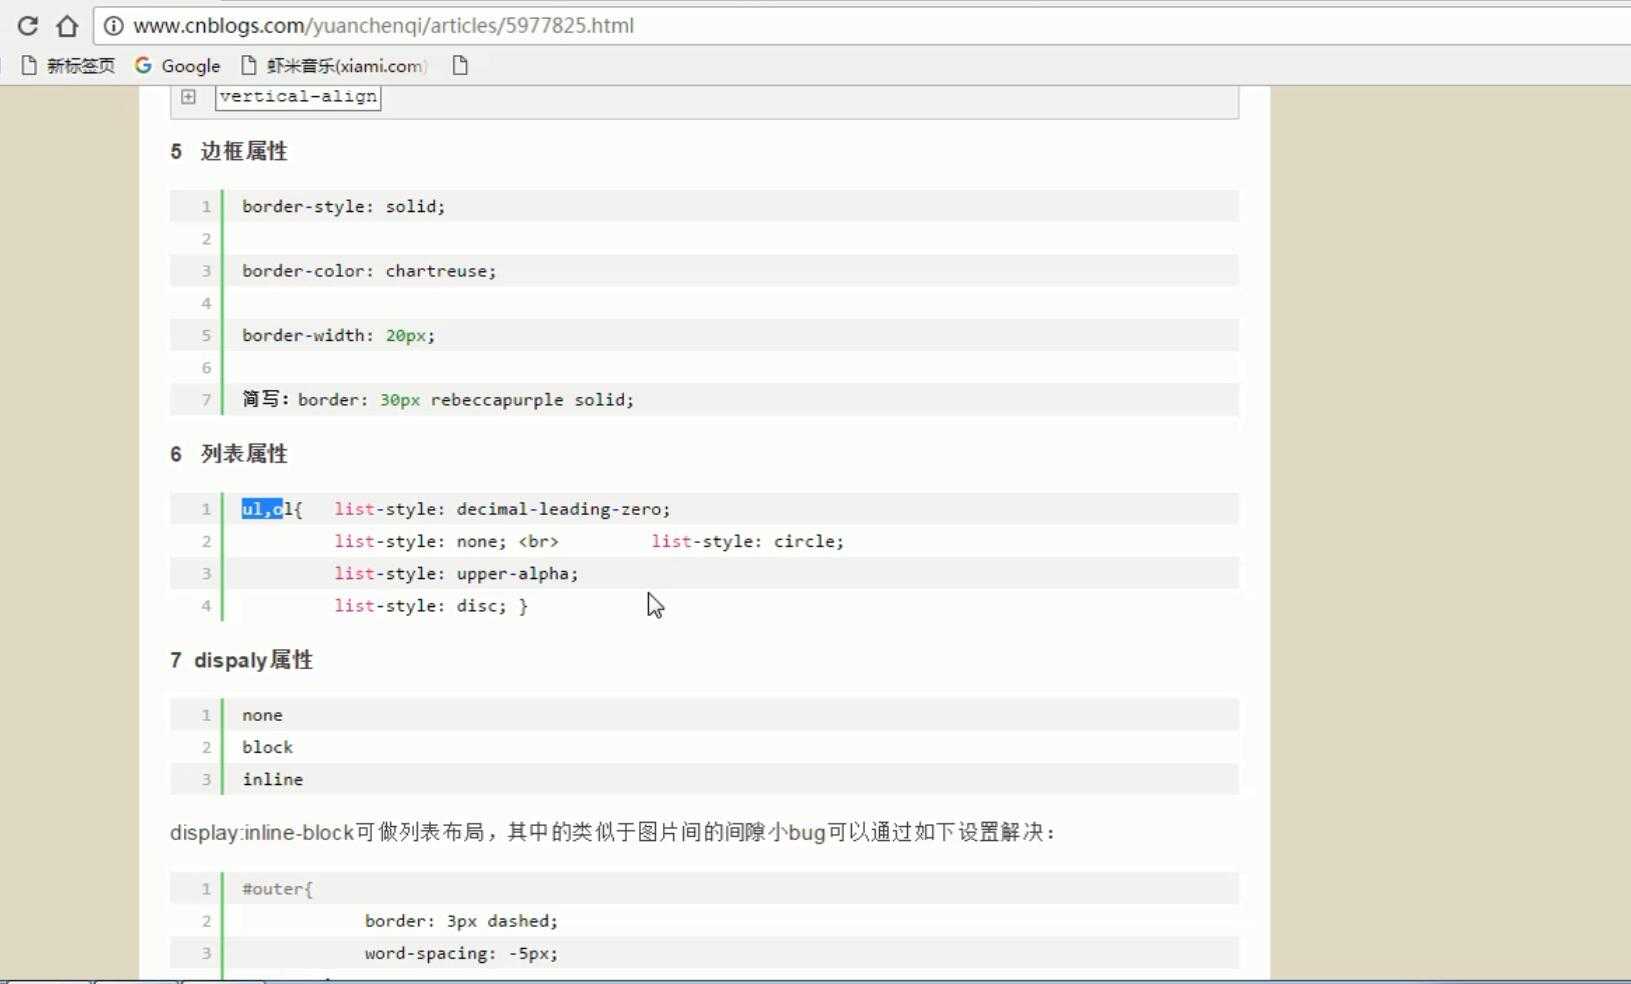Click the heading 5 边框属性
Image resolution: width=1631 pixels, height=984 pixels.
[229, 151]
